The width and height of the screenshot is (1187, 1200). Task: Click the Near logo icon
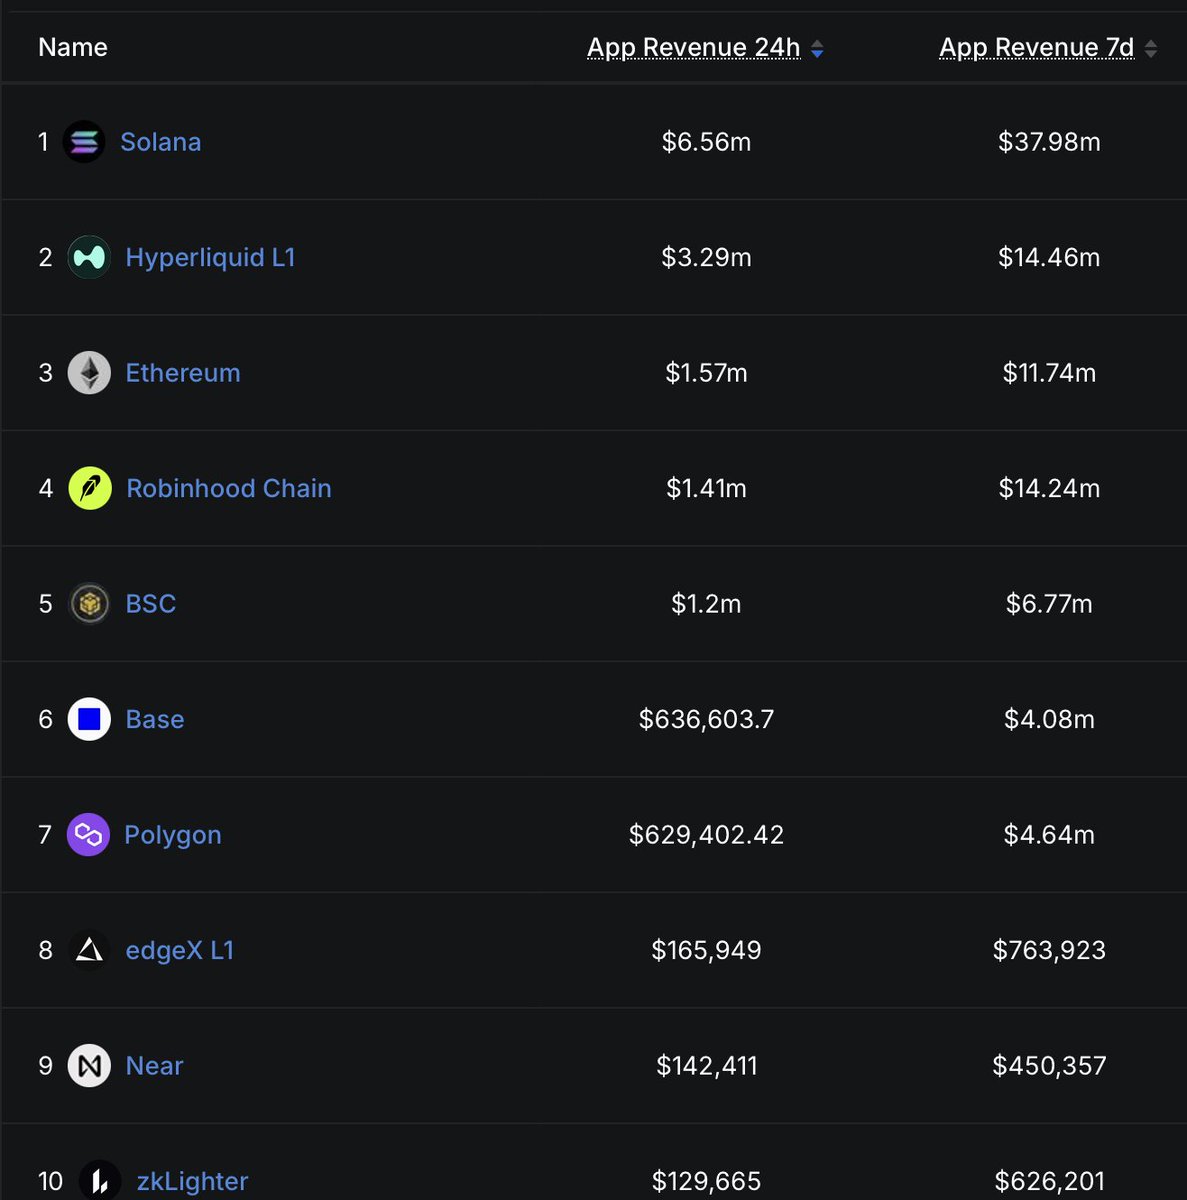click(89, 1066)
